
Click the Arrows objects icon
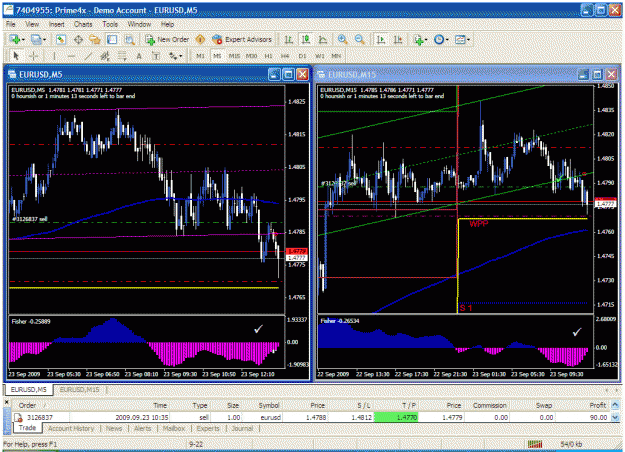pos(173,56)
